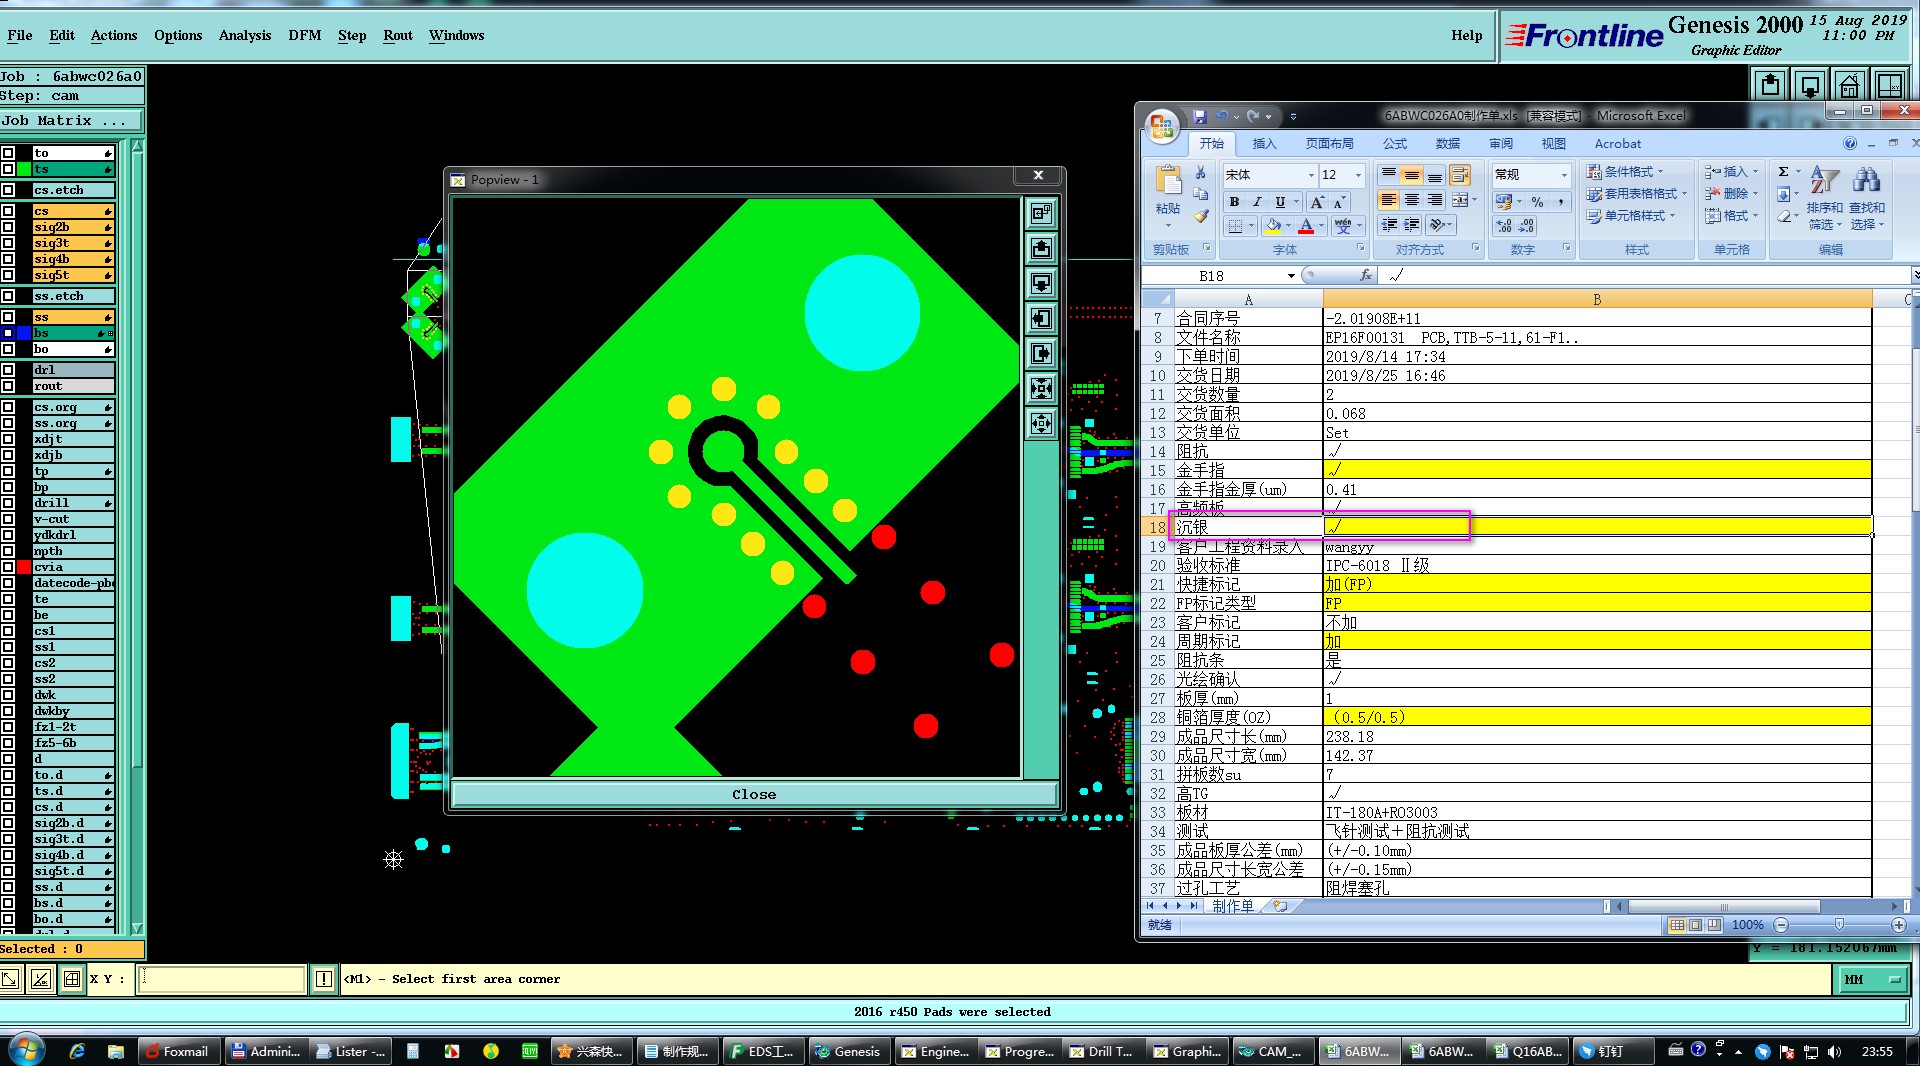Click the first Popview side toolbar icon
Viewport: 1920px width, 1066px height.
pos(1041,213)
